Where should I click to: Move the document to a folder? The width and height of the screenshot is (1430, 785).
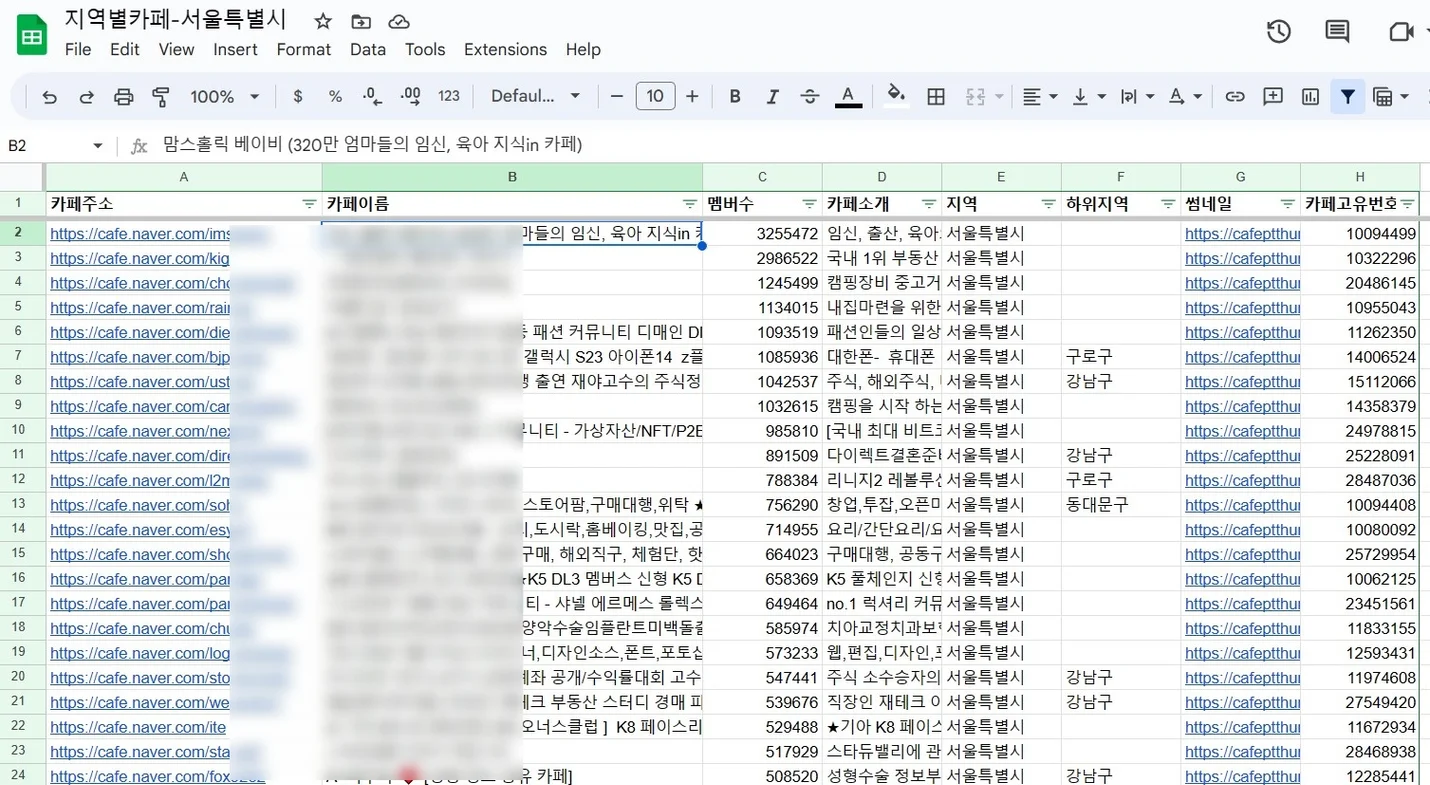361,21
